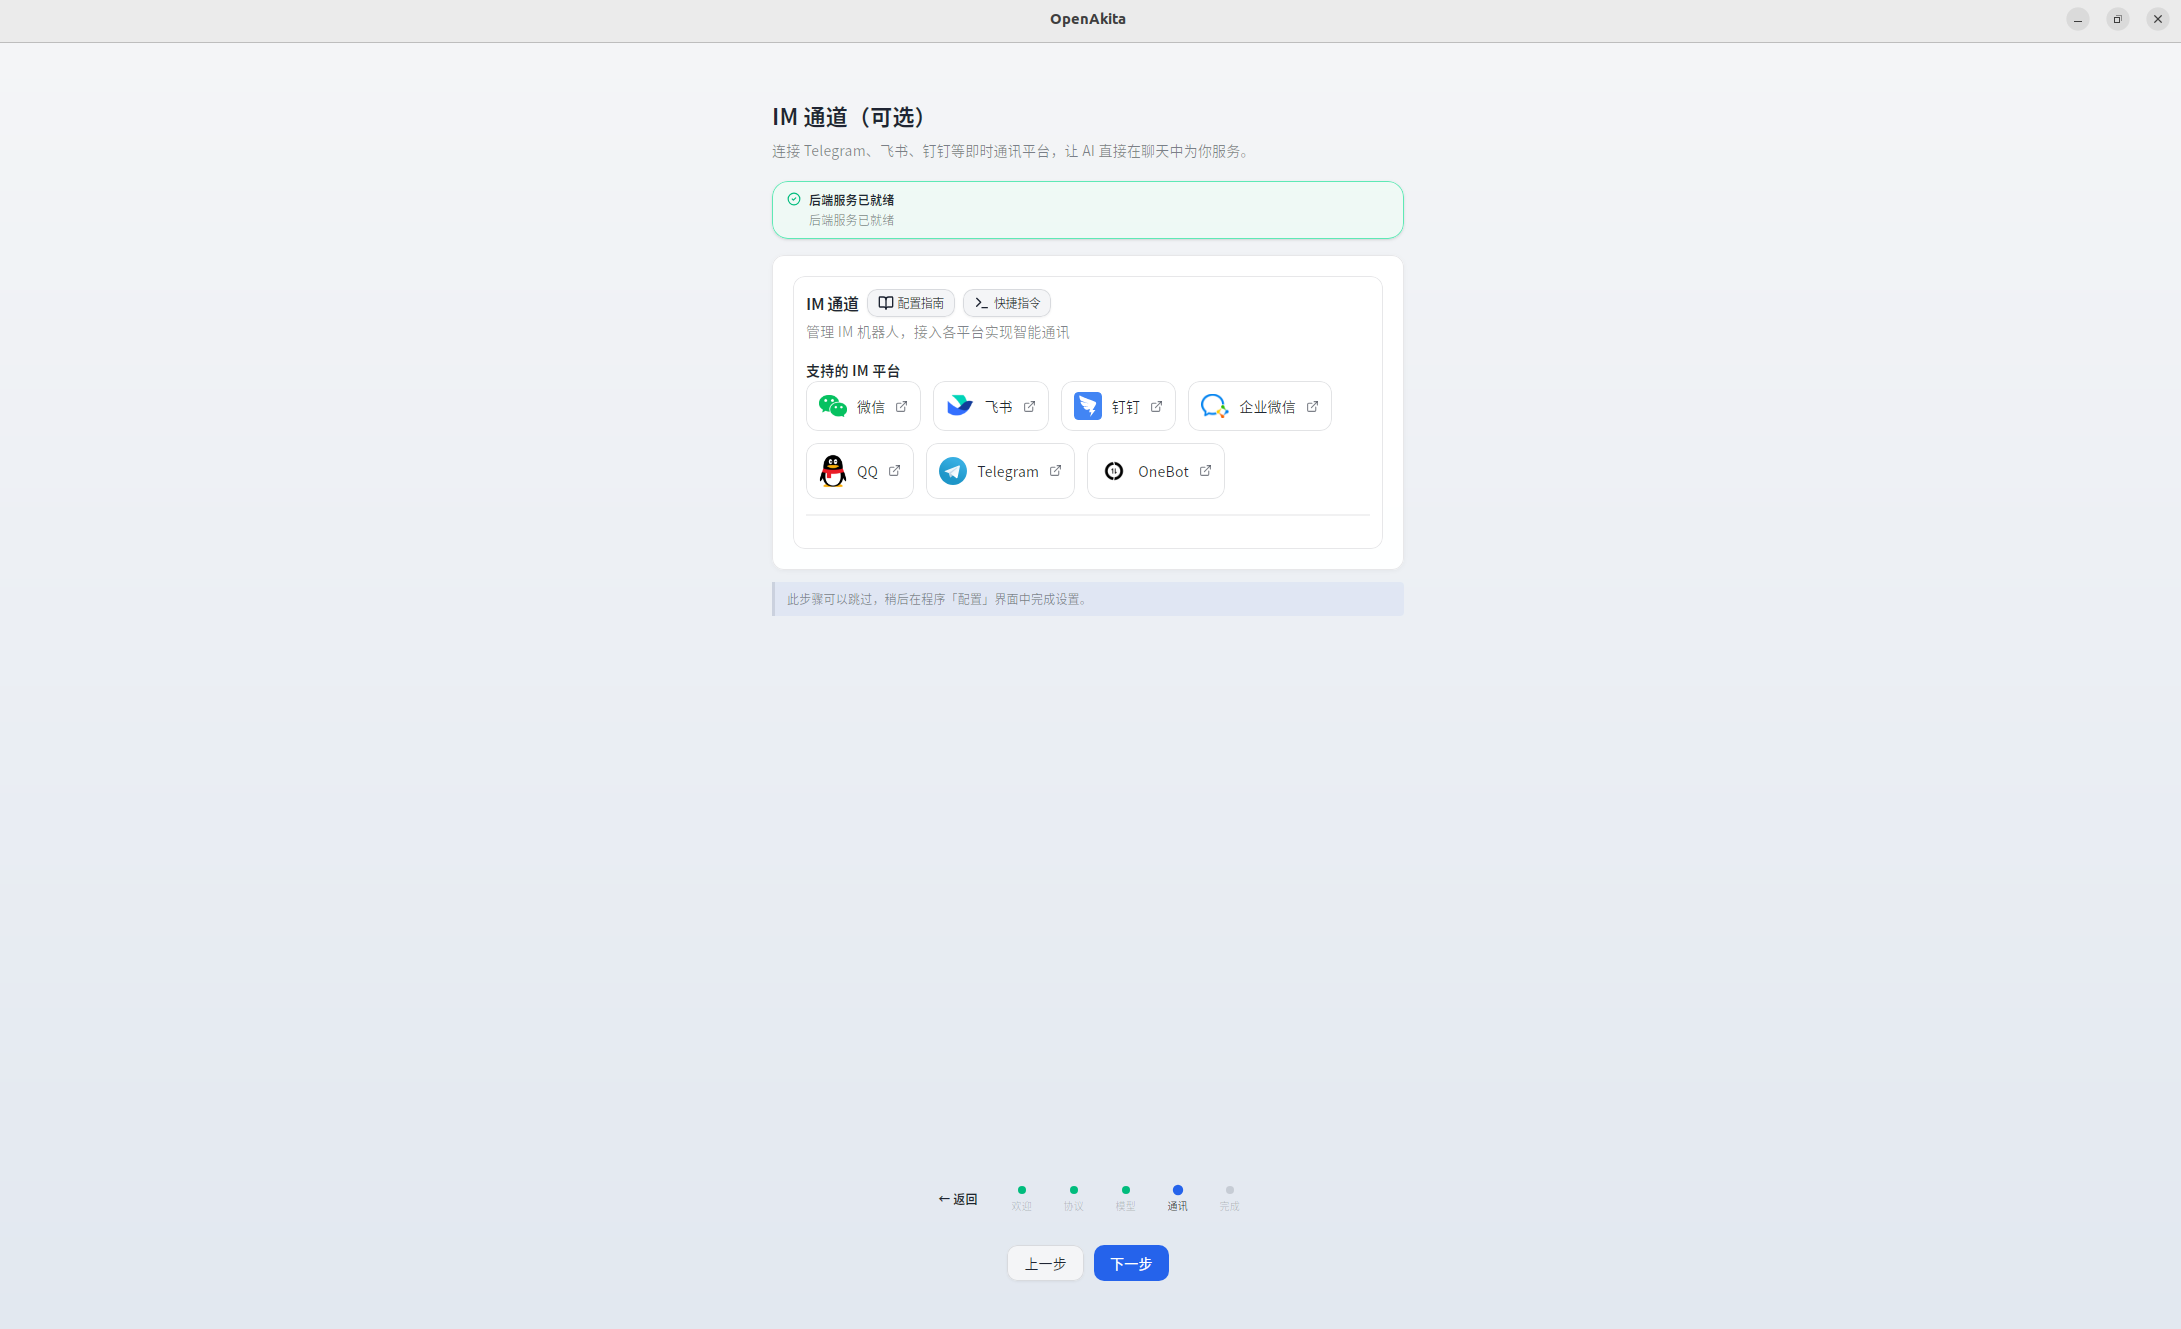The height and width of the screenshot is (1329, 2181).
Task: Jump to the 协议 step dot
Action: (x=1073, y=1190)
